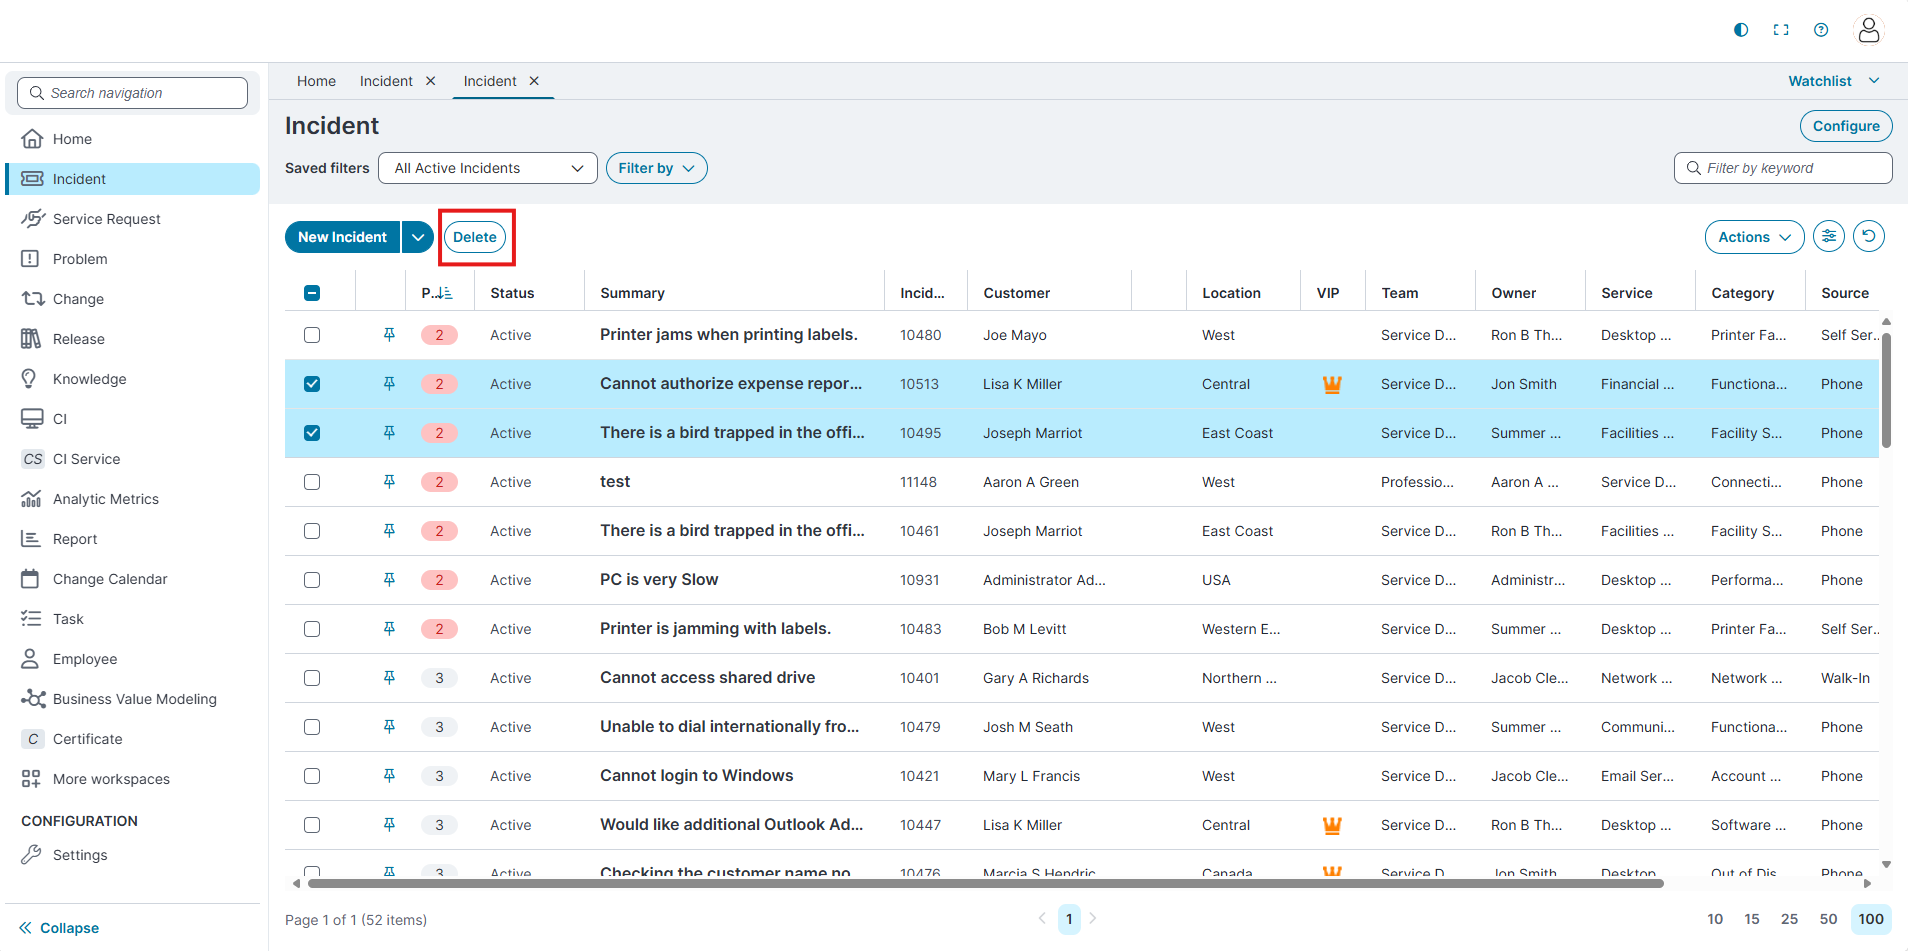Open the user profile avatar
The image size is (1908, 951).
pyautogui.click(x=1868, y=30)
